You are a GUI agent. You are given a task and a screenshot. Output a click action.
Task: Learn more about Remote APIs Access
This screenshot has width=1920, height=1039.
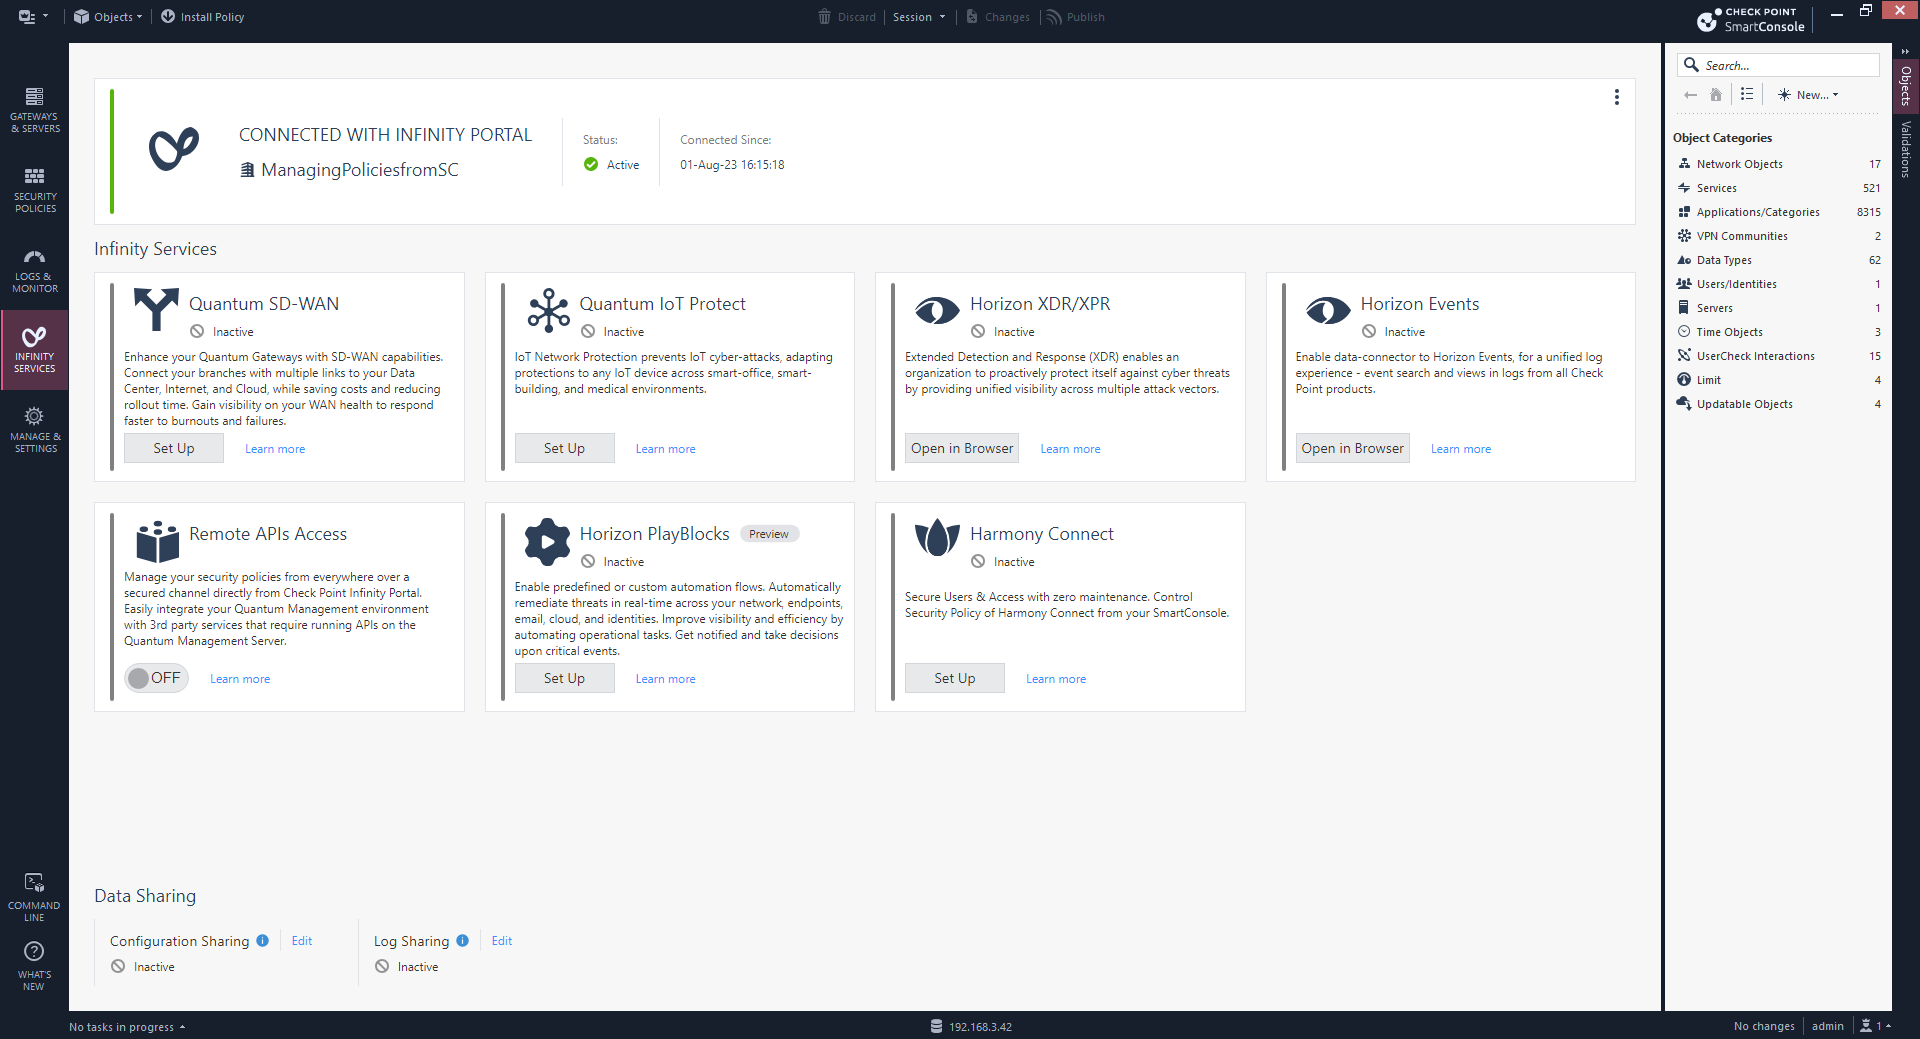[240, 679]
